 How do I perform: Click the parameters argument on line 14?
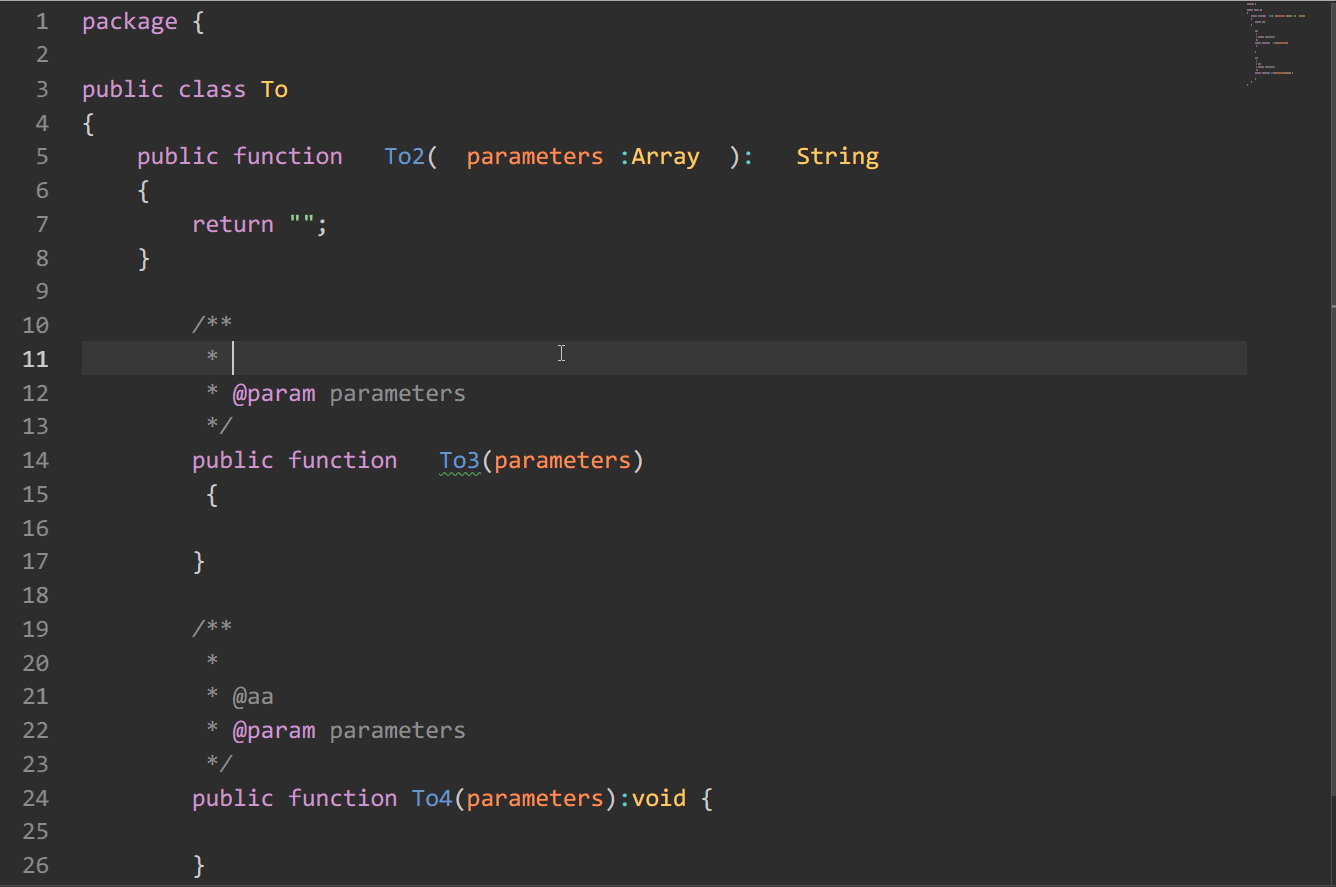(562, 461)
